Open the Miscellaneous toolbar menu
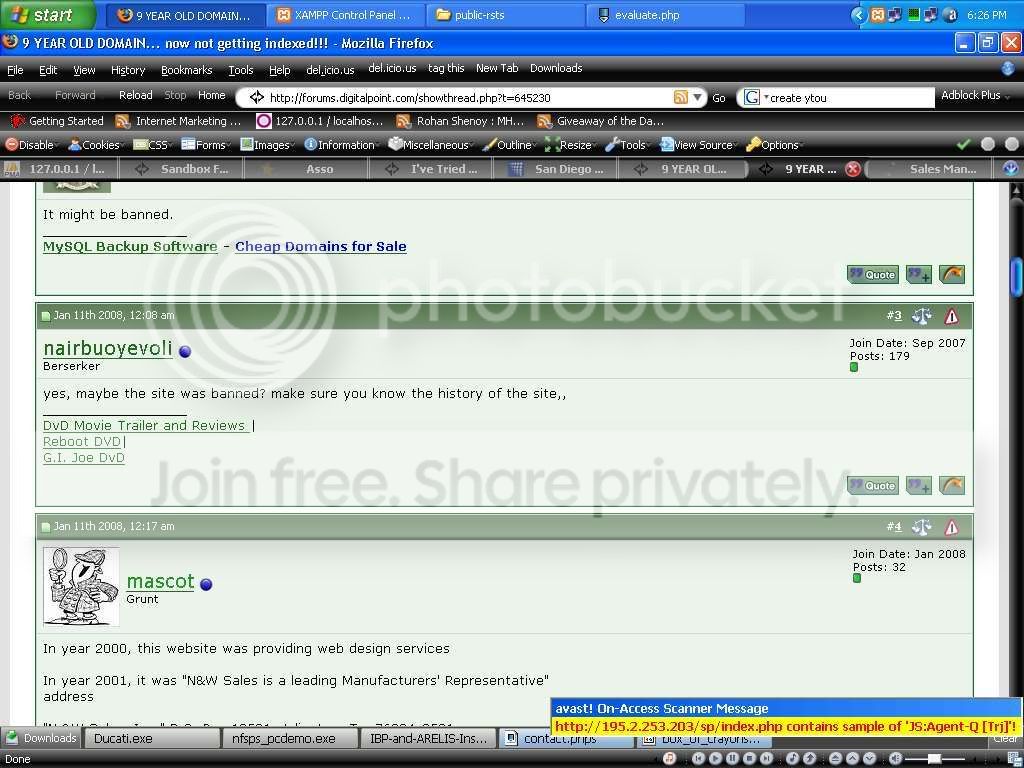This screenshot has width=1024, height=768. pyautogui.click(x=430, y=145)
